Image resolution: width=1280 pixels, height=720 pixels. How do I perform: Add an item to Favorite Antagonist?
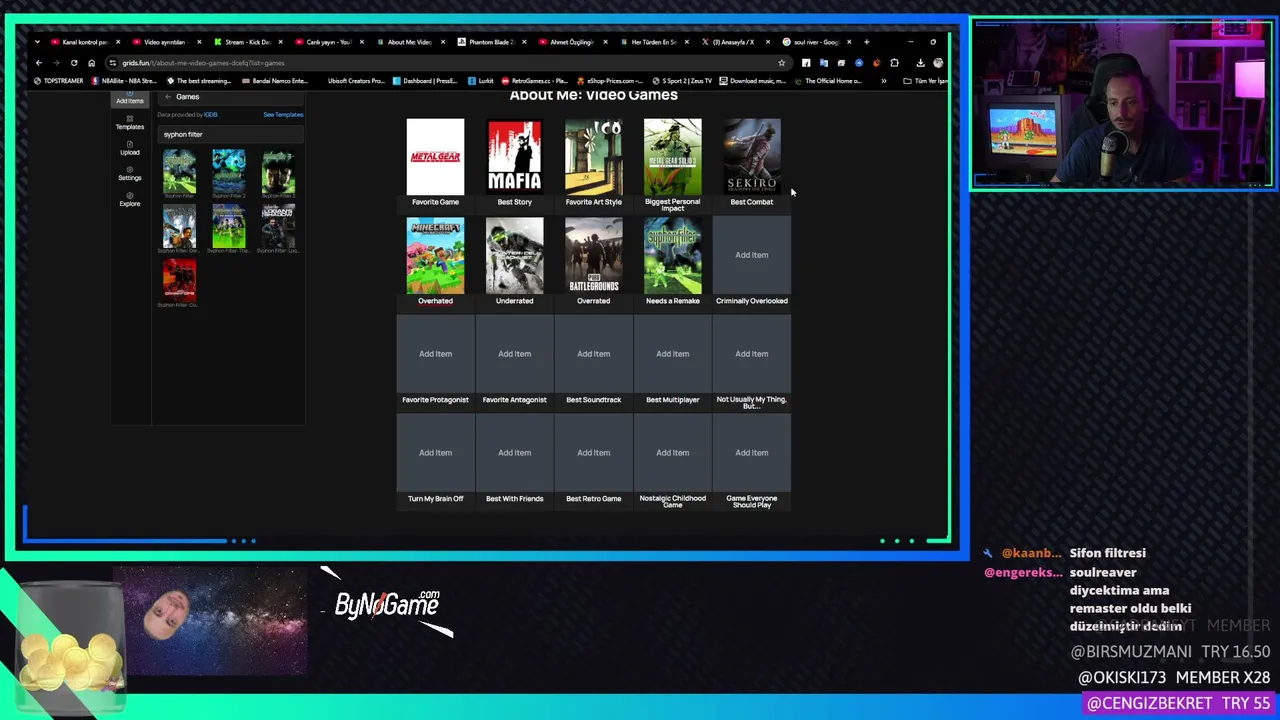514,354
